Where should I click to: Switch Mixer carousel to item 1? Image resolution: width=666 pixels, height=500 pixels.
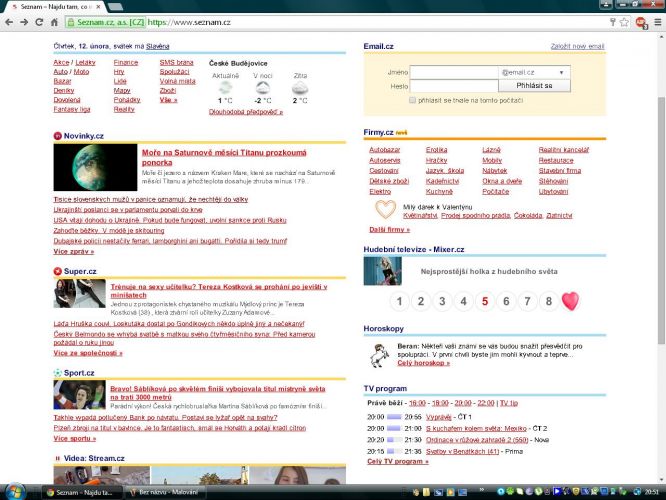tap(399, 301)
